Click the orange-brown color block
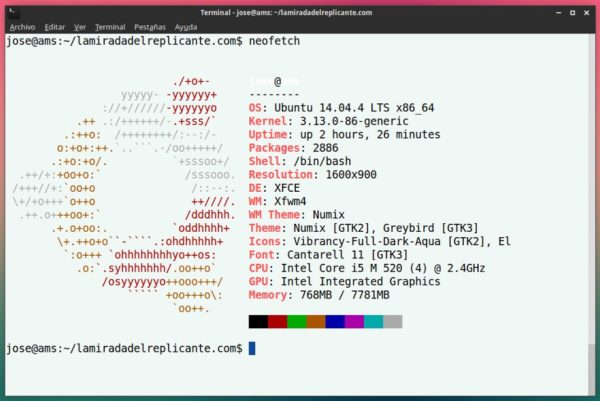Viewport: 600px width, 401px height. [316, 321]
